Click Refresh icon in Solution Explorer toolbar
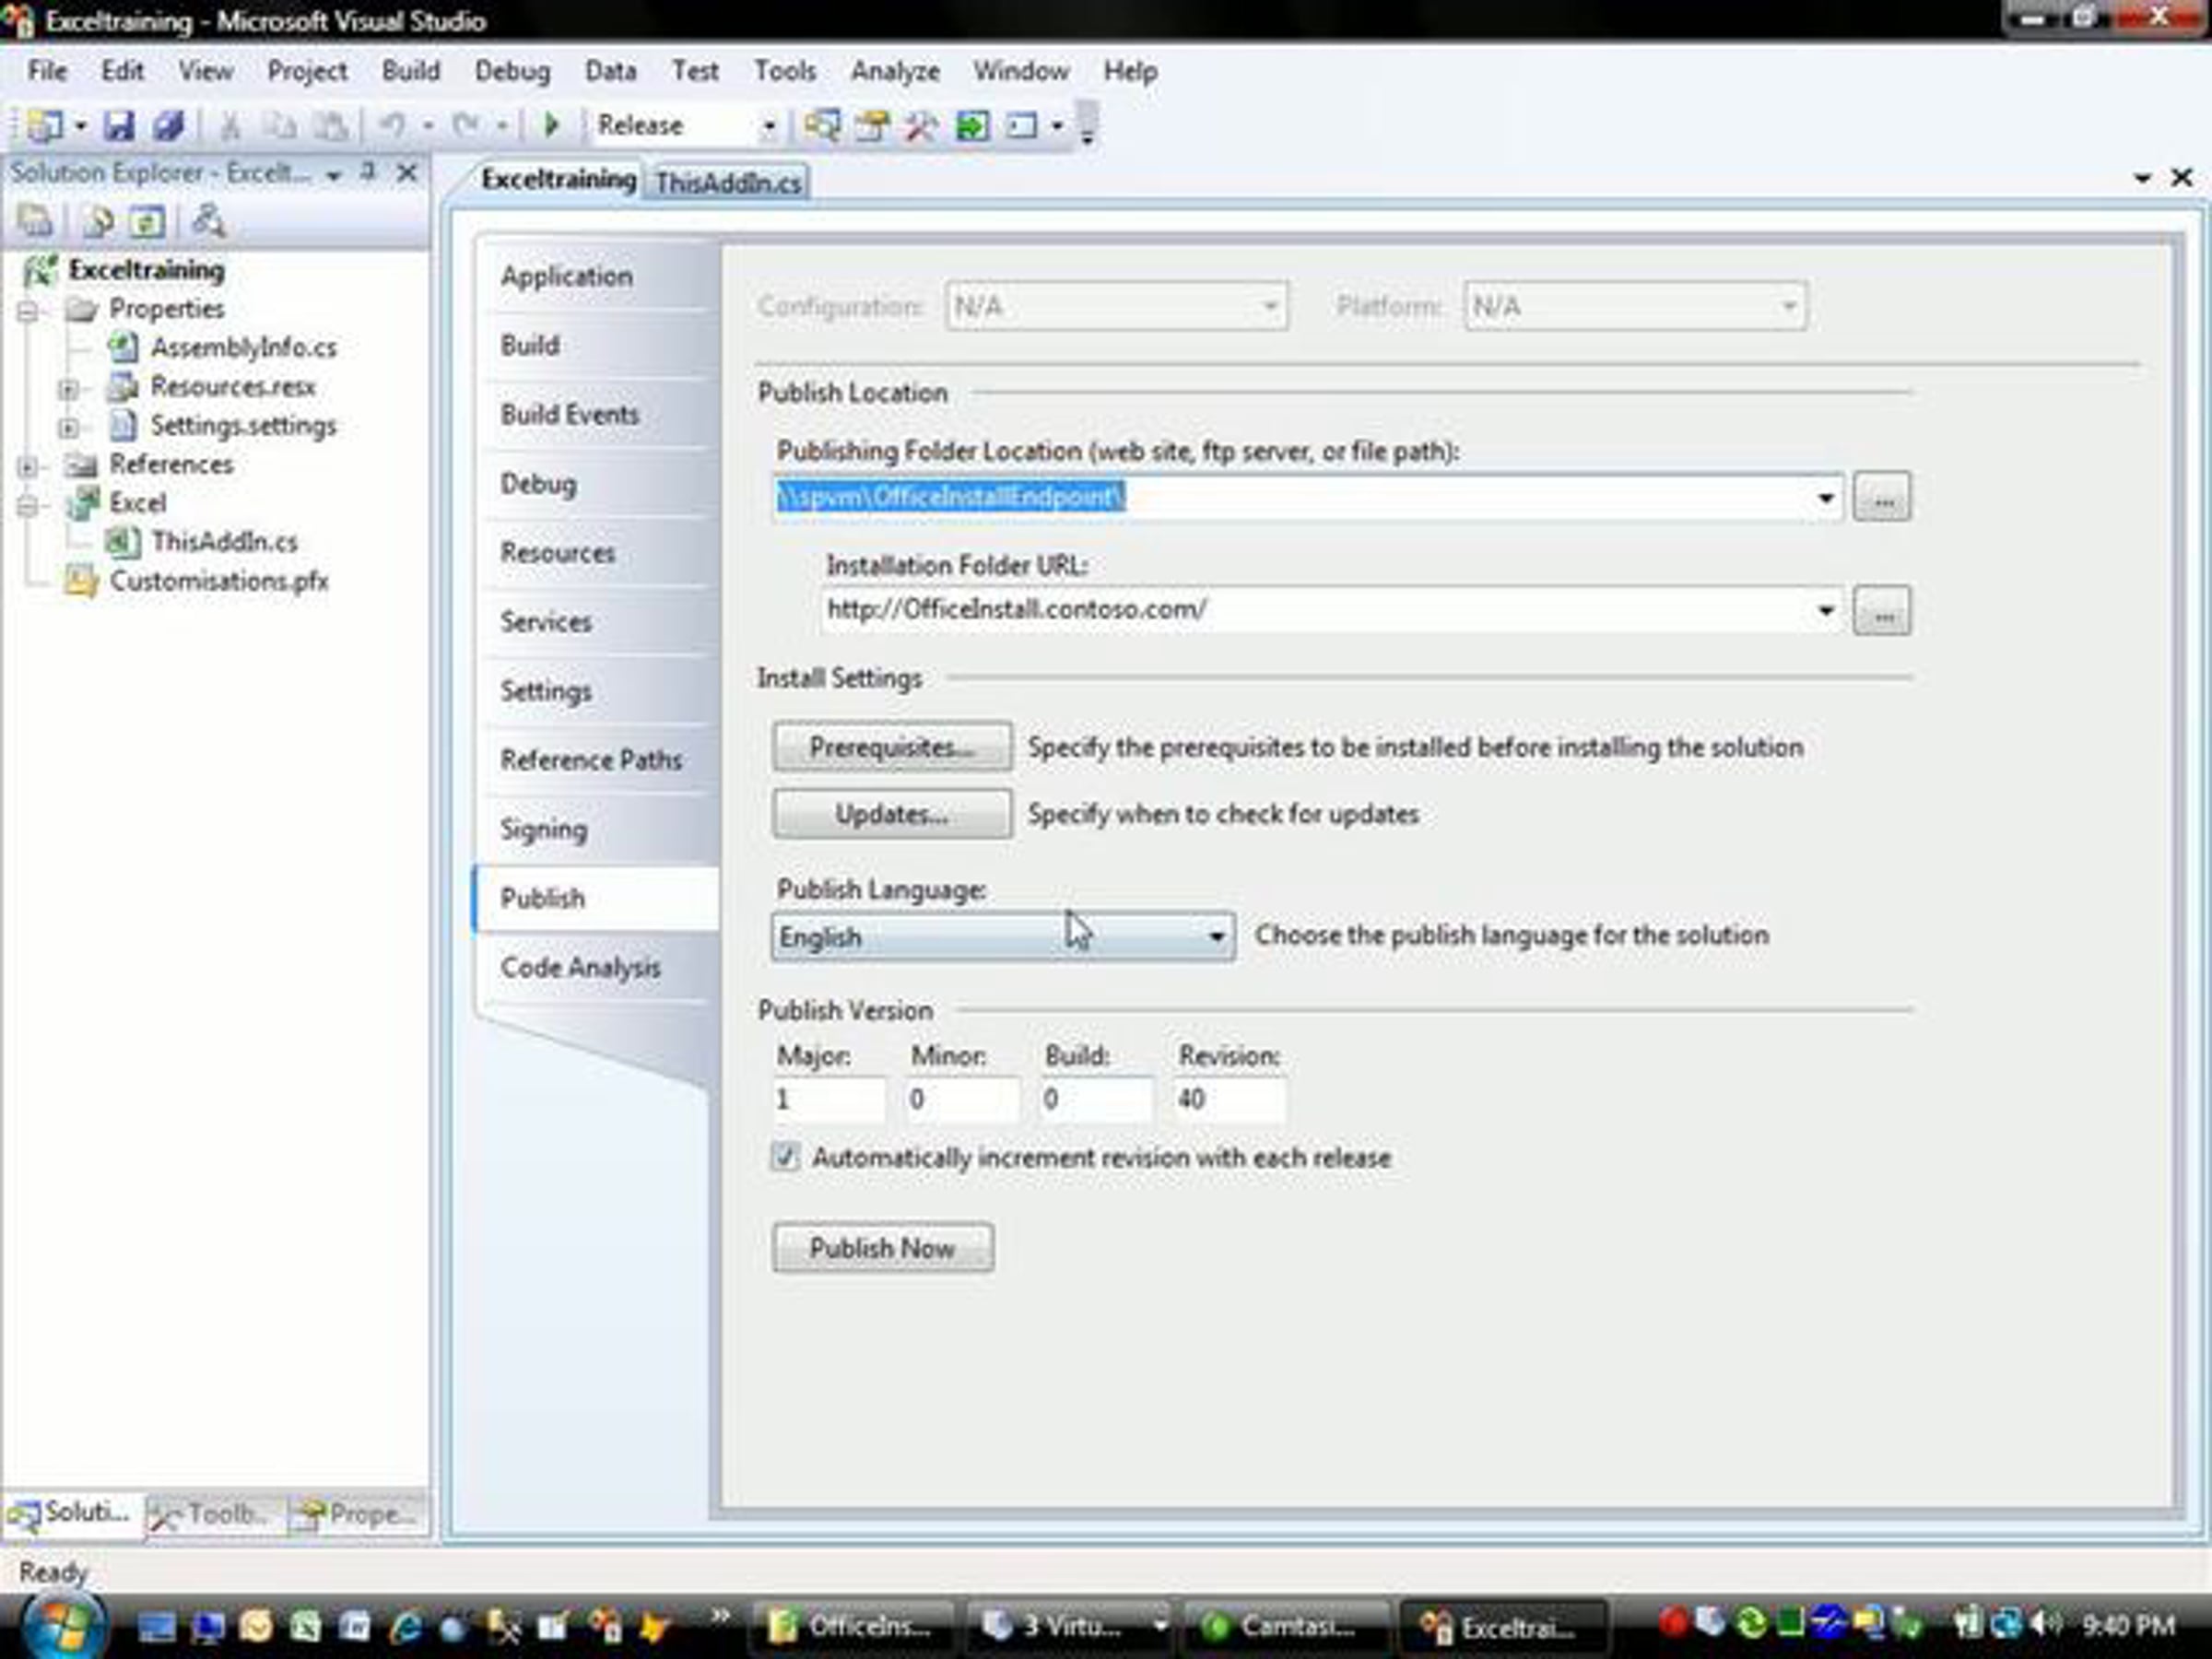The height and width of the screenshot is (1659, 2212). pyautogui.click(x=147, y=221)
